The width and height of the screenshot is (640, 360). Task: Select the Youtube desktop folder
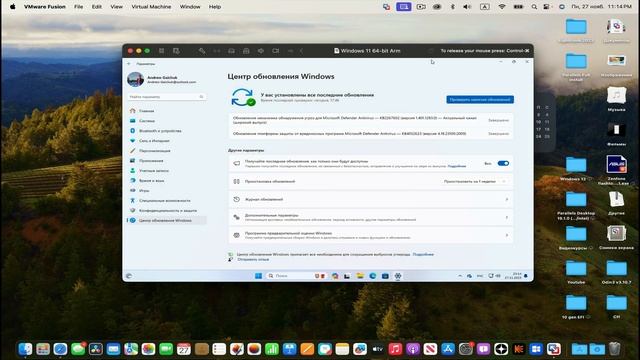pos(576,271)
